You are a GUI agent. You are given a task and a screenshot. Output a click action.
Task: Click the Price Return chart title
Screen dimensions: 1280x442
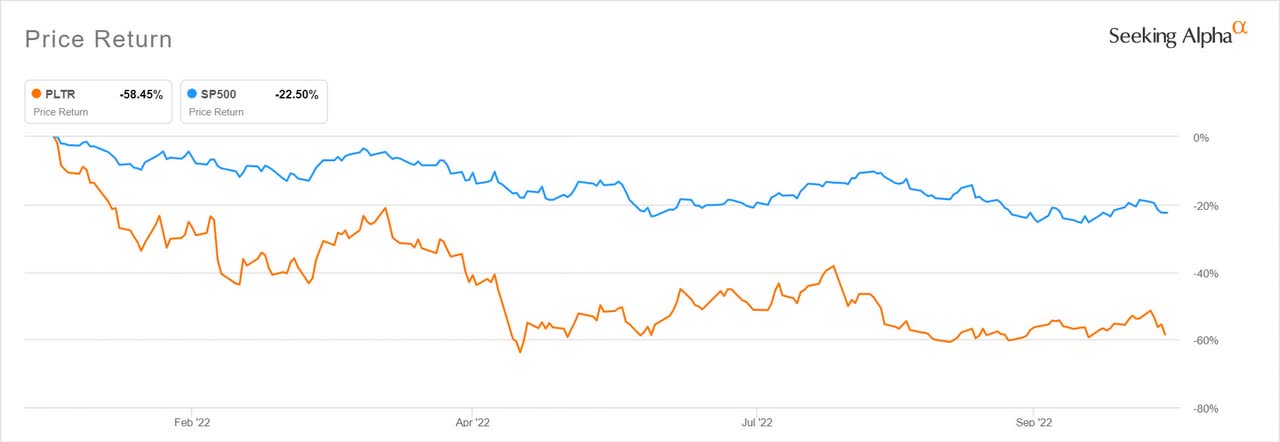coord(98,39)
